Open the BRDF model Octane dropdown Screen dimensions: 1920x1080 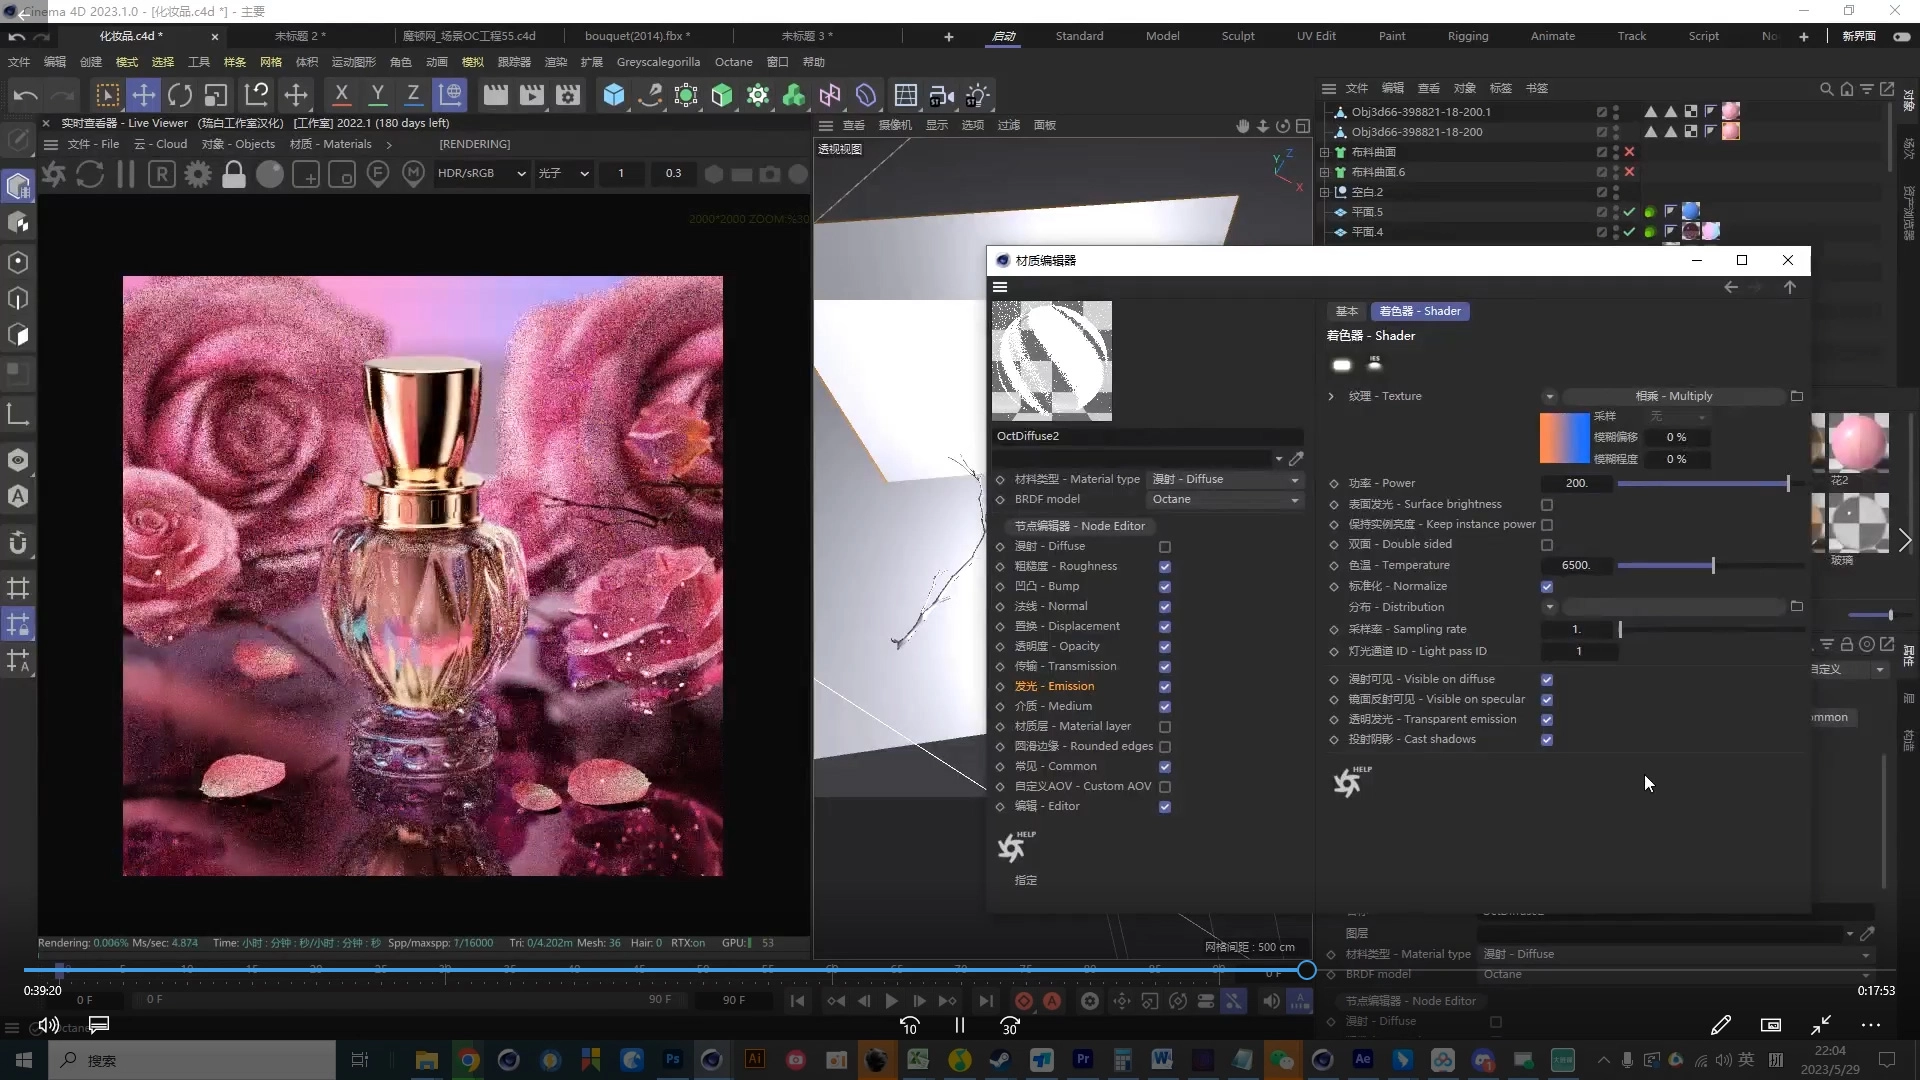pyautogui.click(x=1224, y=499)
